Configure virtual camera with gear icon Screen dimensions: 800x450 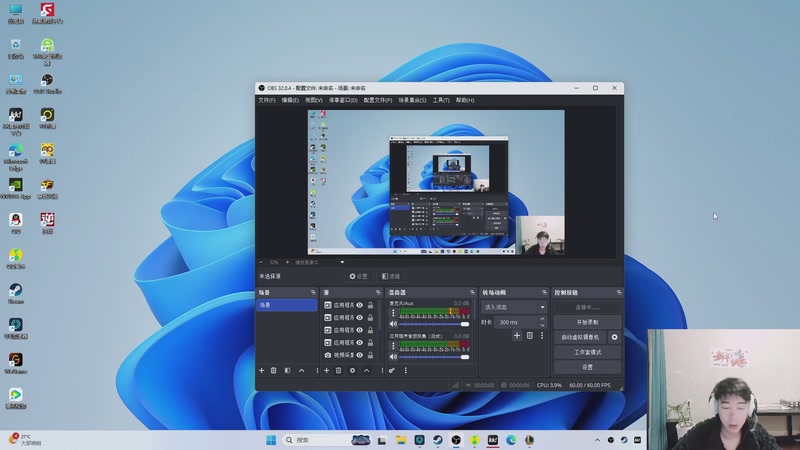(x=614, y=337)
